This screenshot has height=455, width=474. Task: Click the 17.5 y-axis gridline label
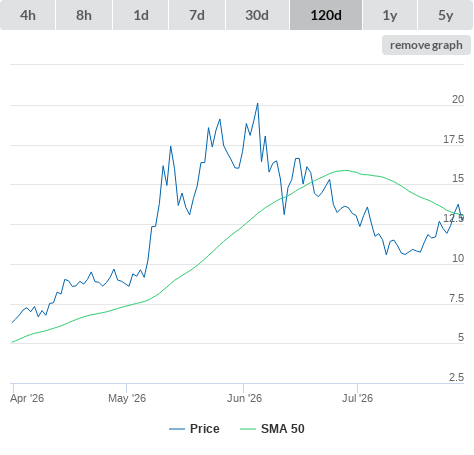[453, 139]
